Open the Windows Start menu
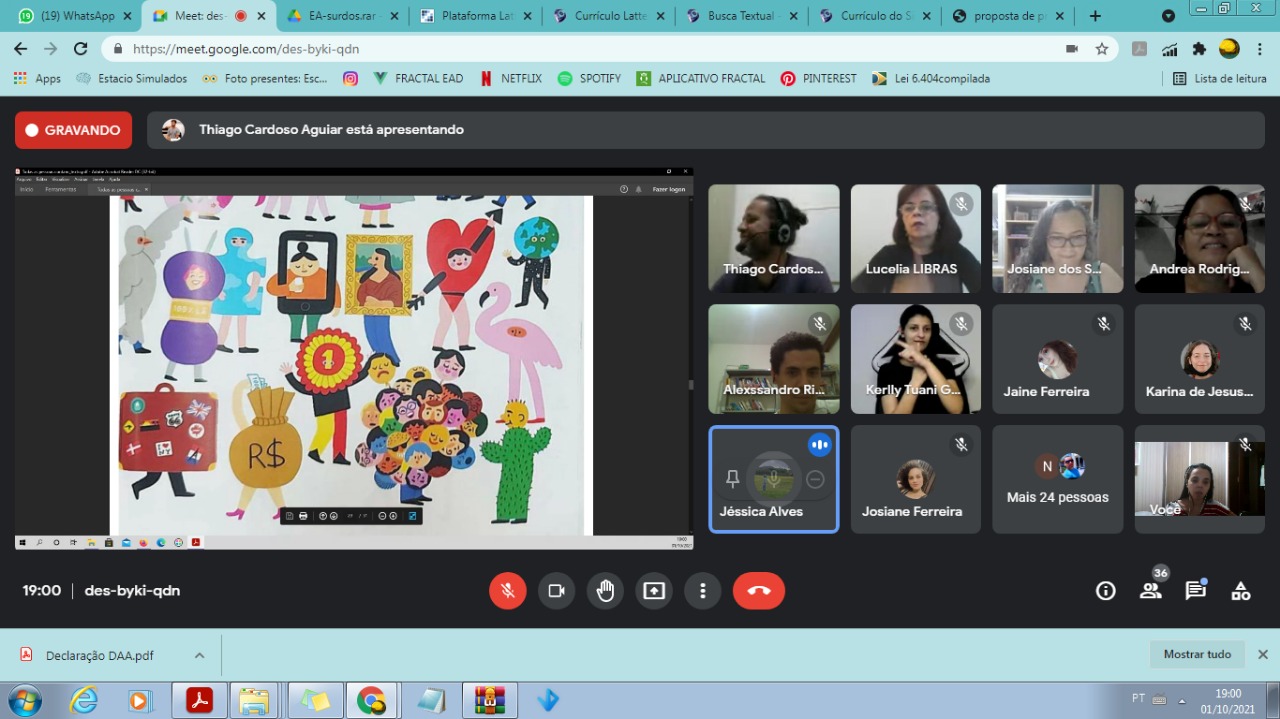 point(24,700)
